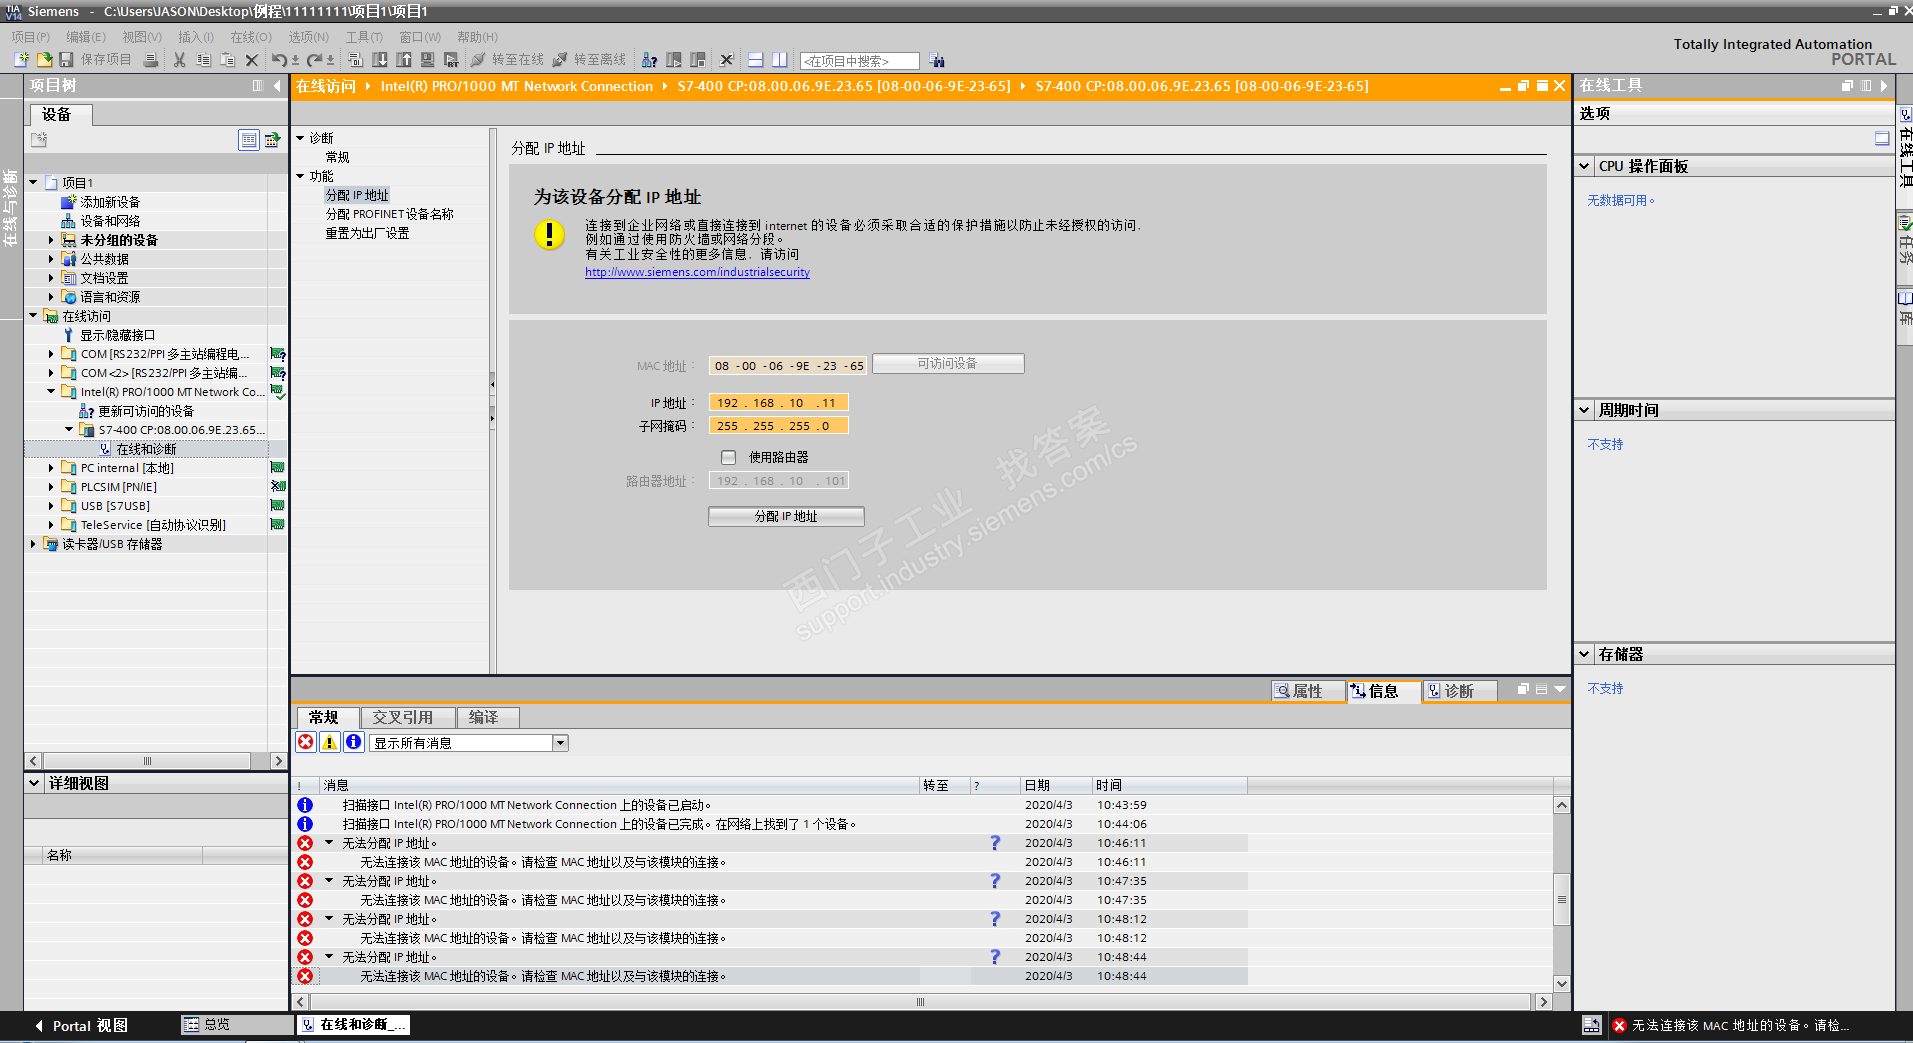
Task: Click the 转至在线 go online button
Action: click(507, 60)
